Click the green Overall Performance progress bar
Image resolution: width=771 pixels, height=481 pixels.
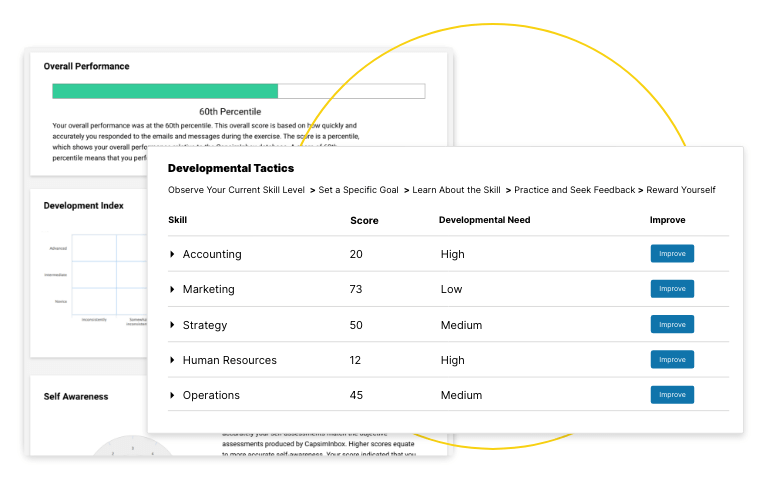click(x=165, y=91)
